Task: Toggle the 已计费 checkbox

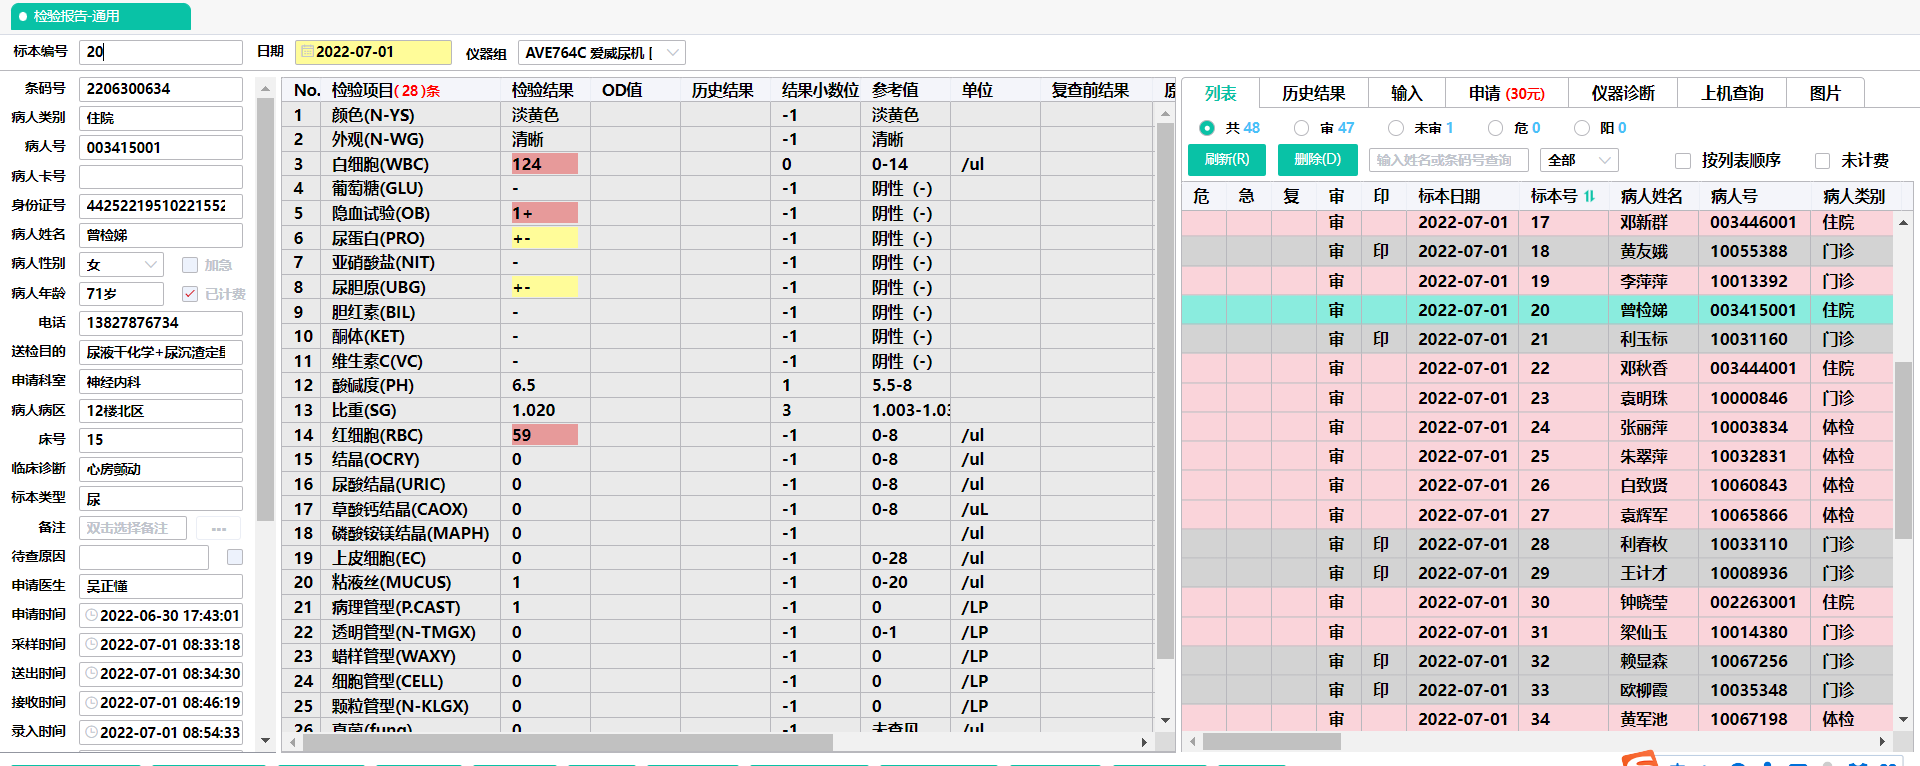Action: [190, 294]
